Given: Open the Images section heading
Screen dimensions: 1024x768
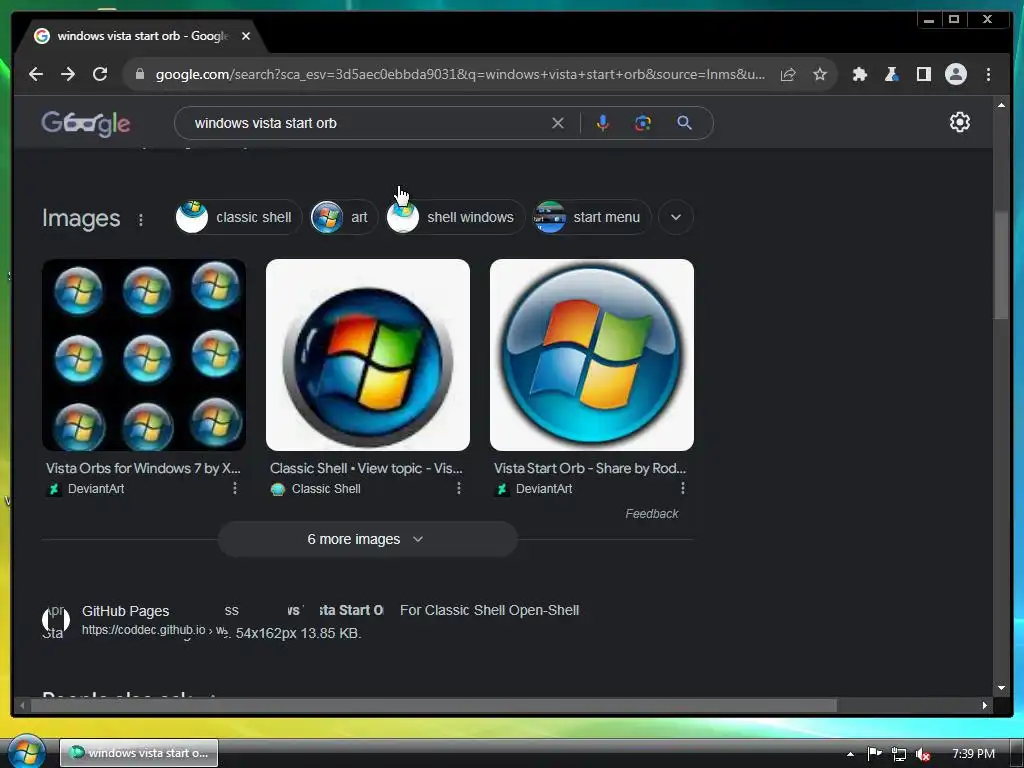Looking at the screenshot, I should click(81, 218).
